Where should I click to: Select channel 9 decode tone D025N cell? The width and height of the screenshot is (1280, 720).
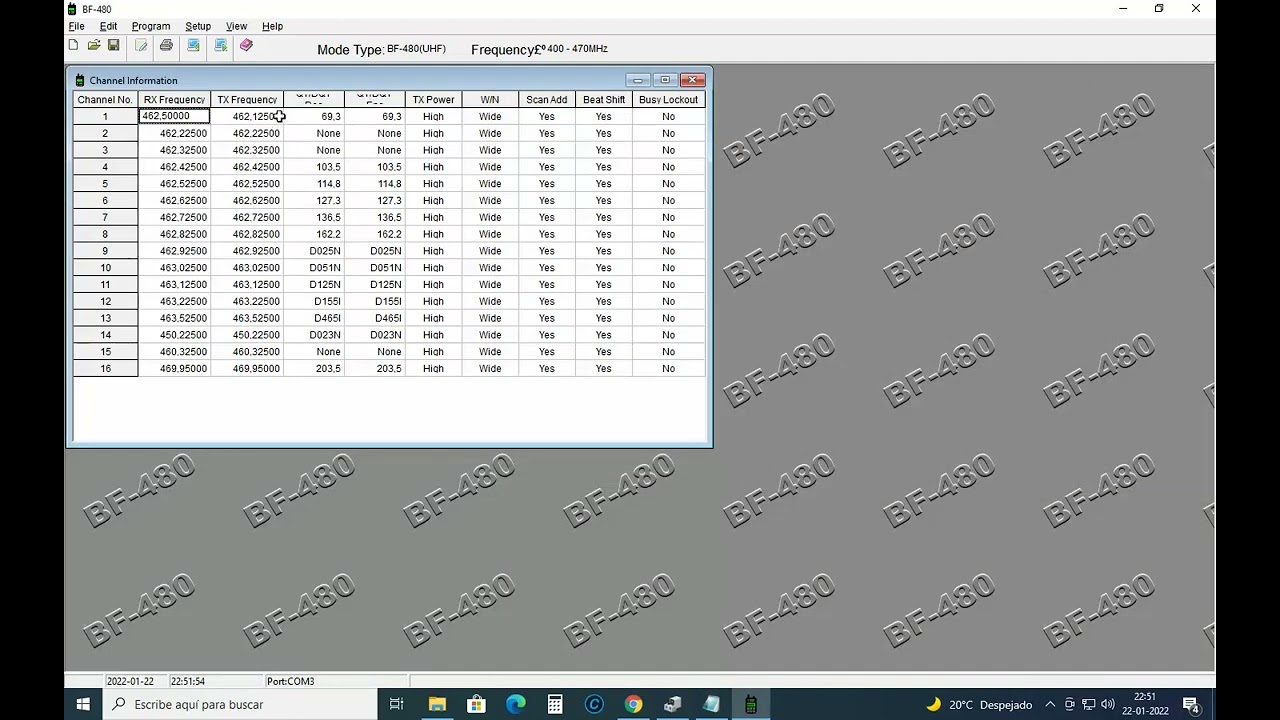(314, 251)
